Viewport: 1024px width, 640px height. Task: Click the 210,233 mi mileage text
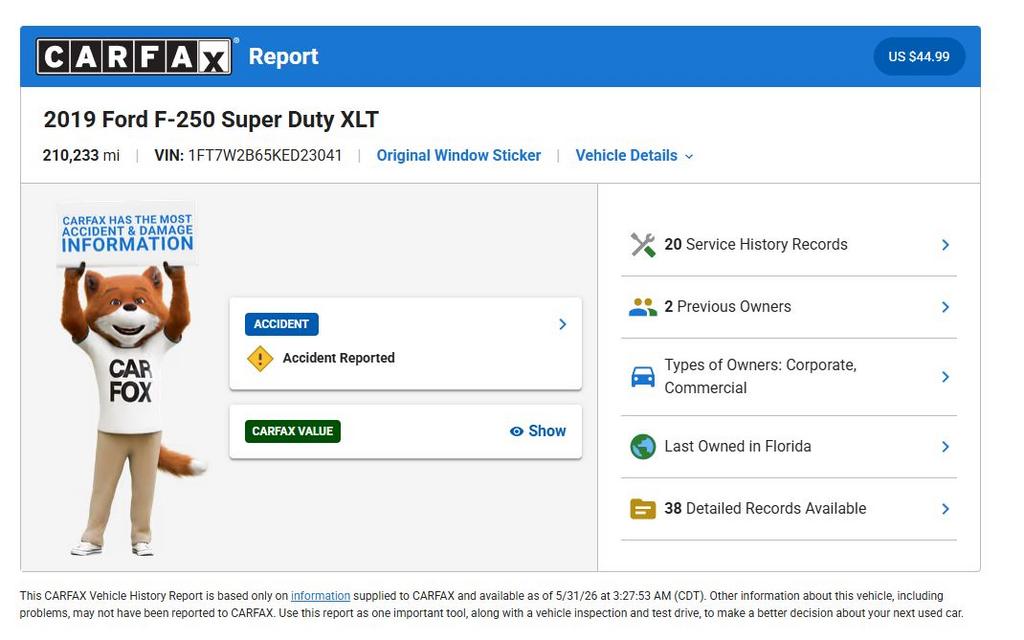point(81,155)
